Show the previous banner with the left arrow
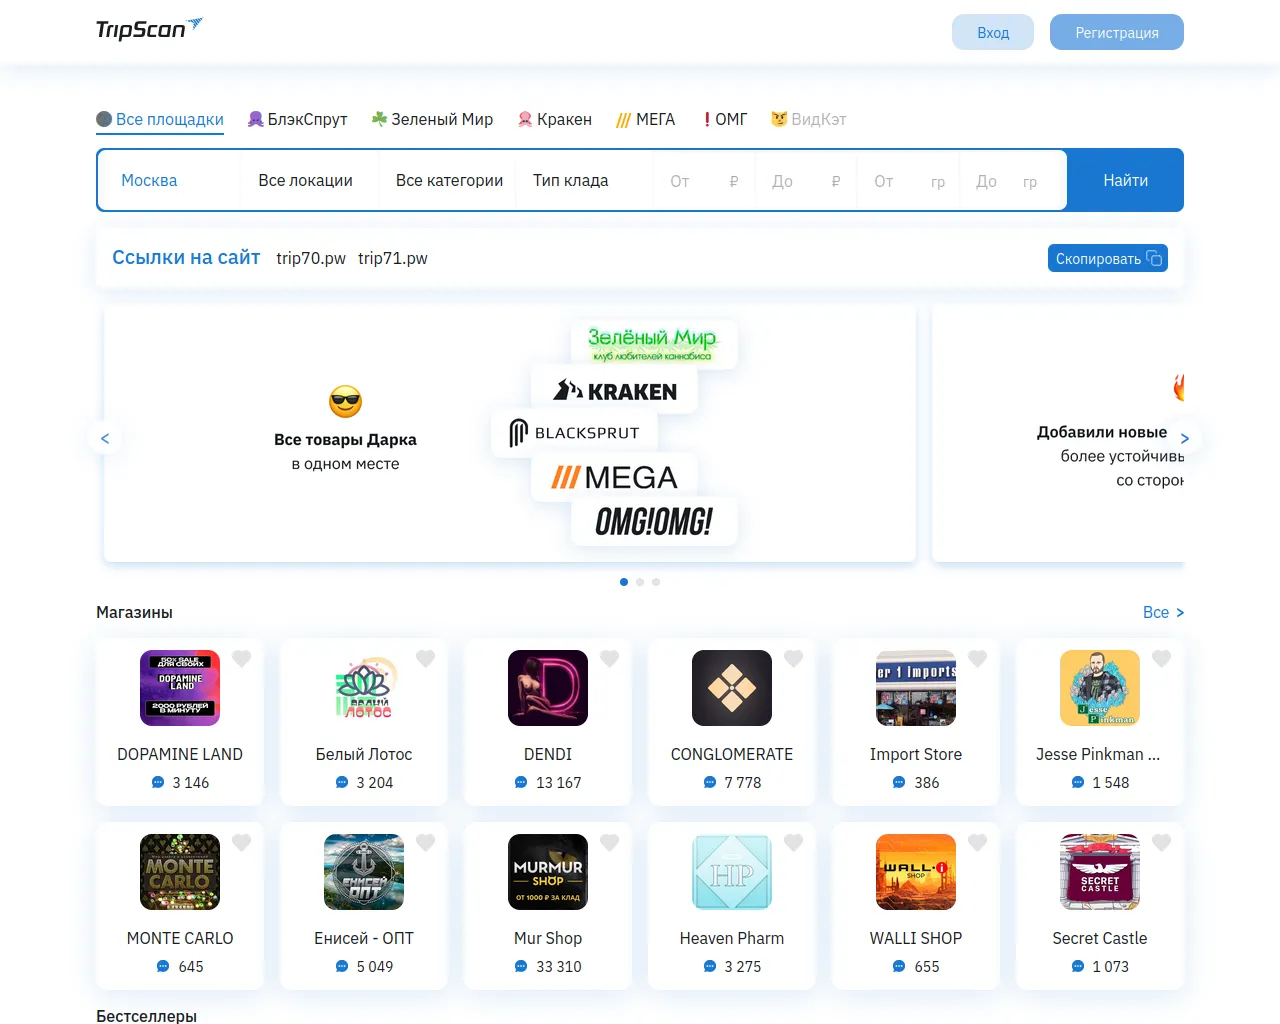Image resolution: width=1280 pixels, height=1024 pixels. tap(105, 438)
